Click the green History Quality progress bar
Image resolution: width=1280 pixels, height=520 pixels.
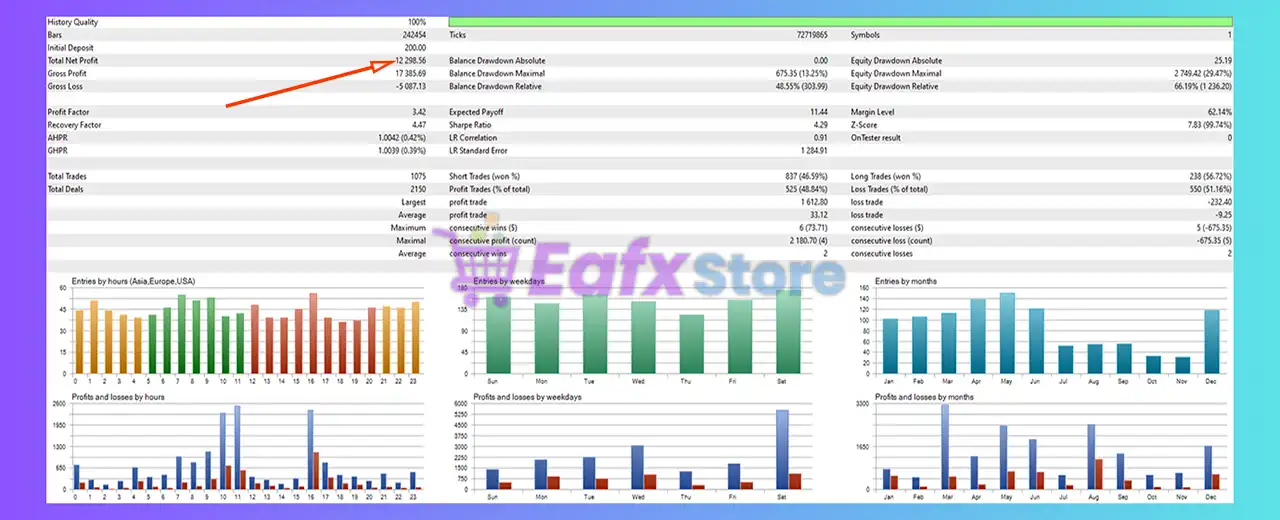840,21
